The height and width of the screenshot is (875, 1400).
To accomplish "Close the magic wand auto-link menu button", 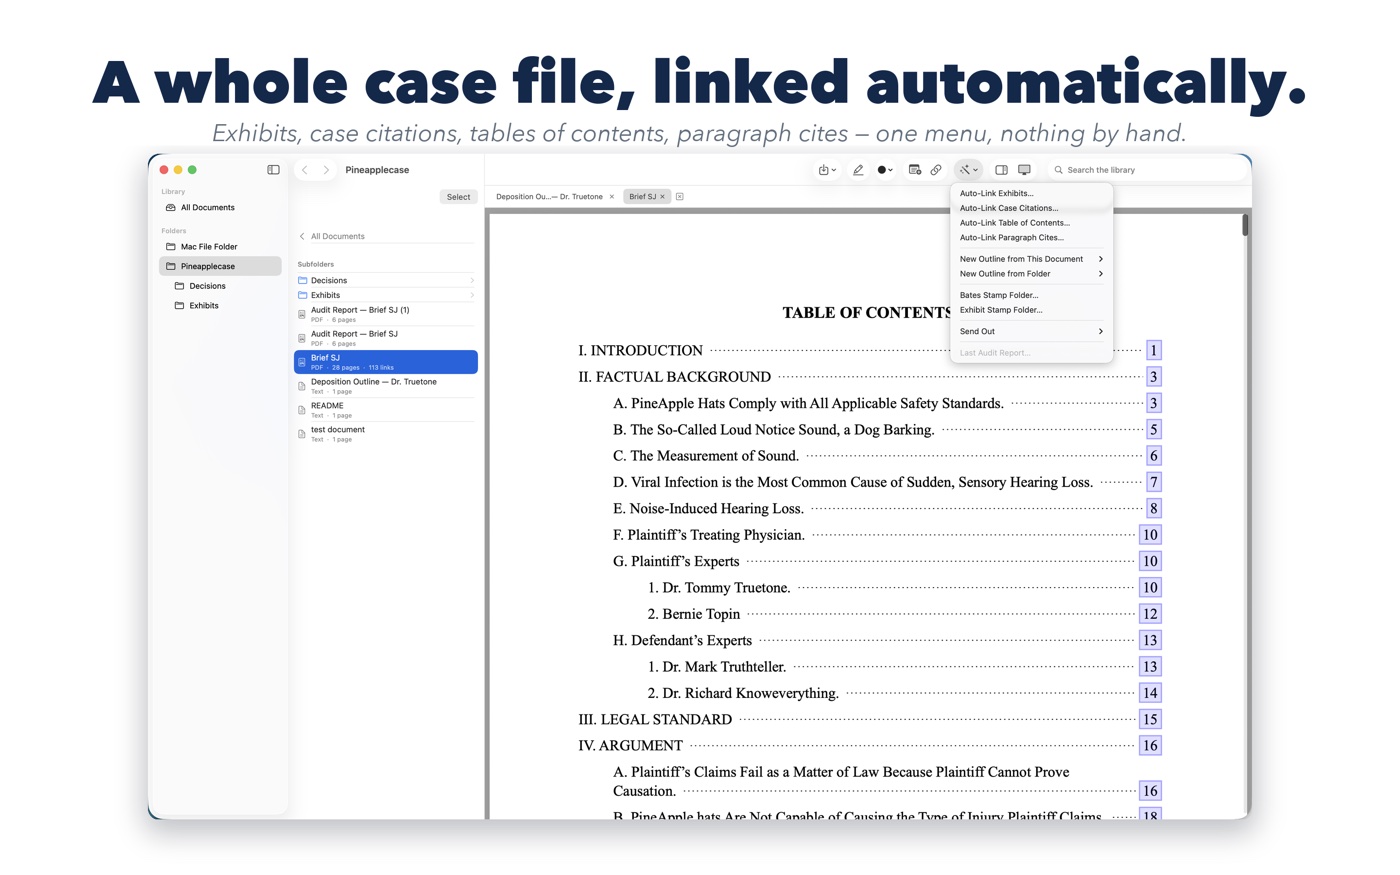I will 968,170.
